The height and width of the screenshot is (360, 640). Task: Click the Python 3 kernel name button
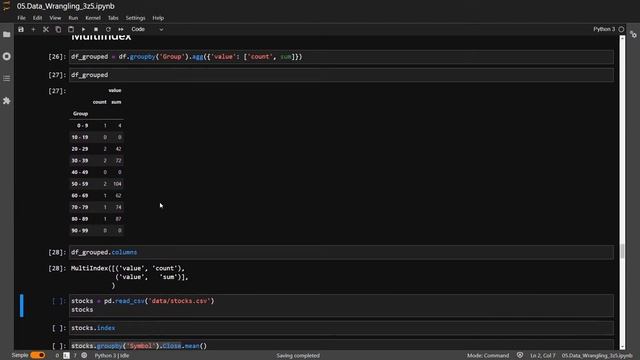pos(604,29)
